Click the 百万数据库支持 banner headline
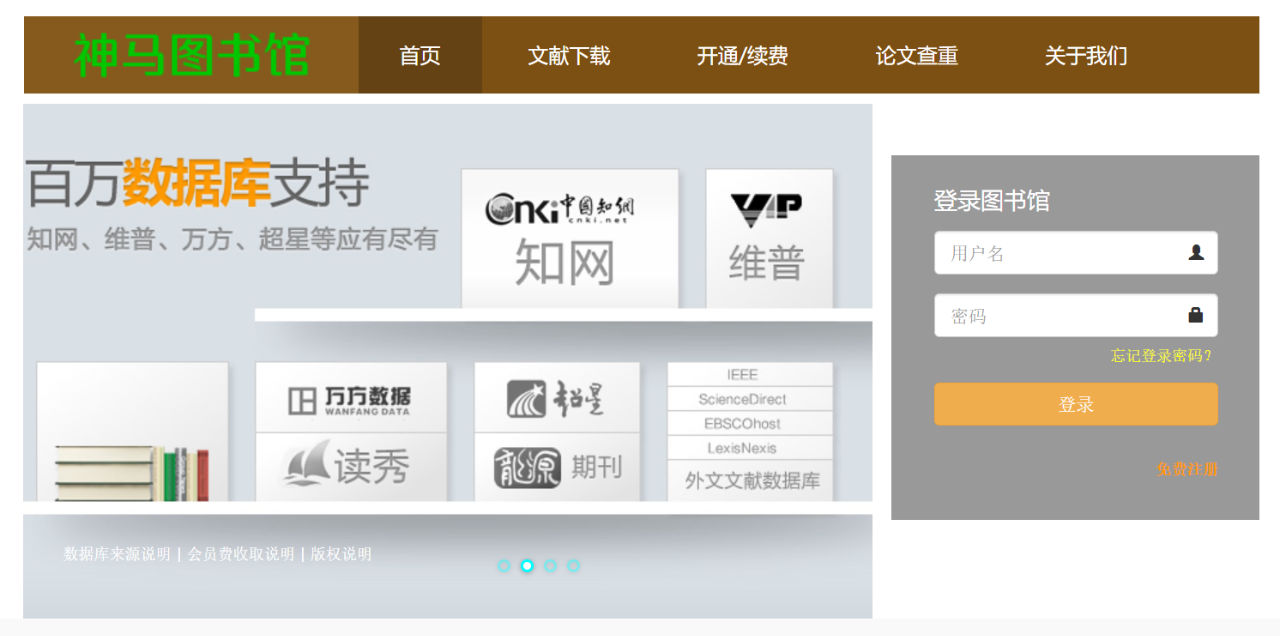 point(198,182)
